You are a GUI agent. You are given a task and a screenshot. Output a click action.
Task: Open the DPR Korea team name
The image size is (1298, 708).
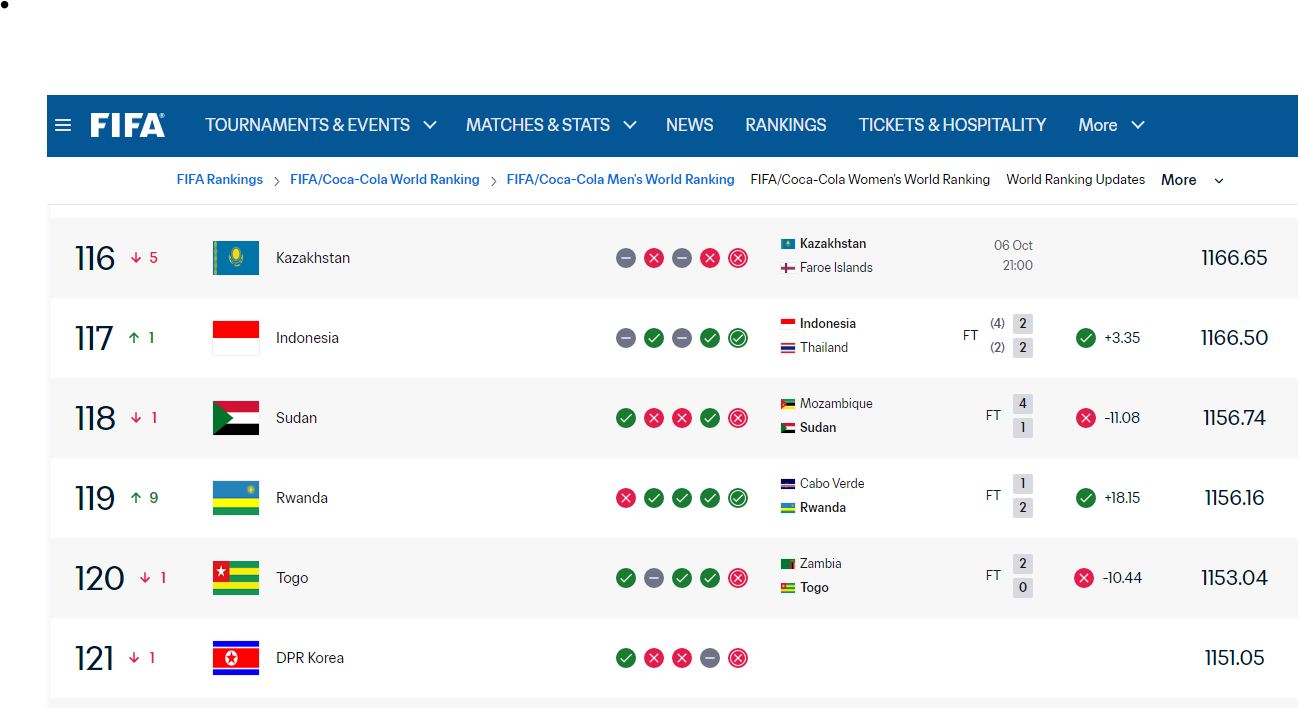(310, 658)
